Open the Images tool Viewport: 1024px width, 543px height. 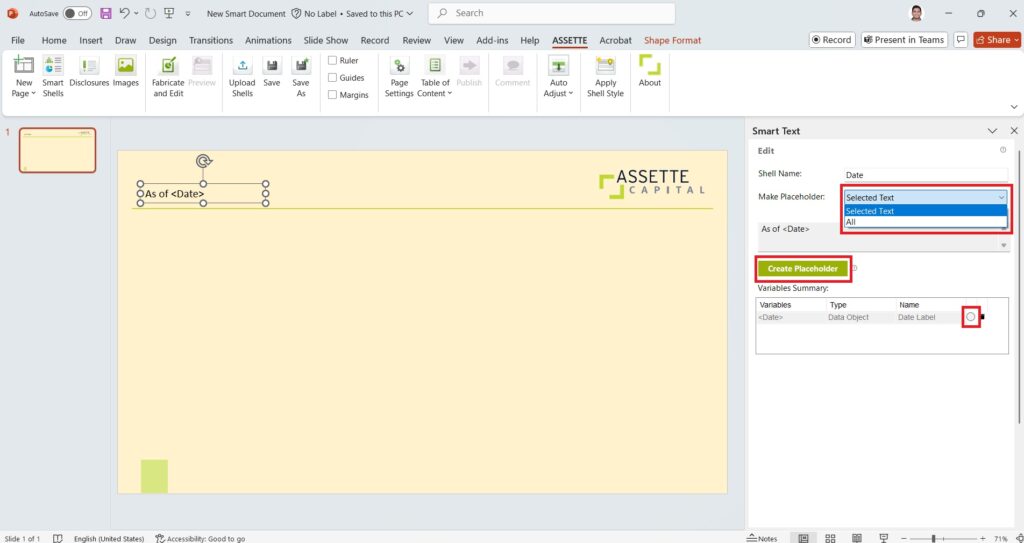tap(125, 71)
